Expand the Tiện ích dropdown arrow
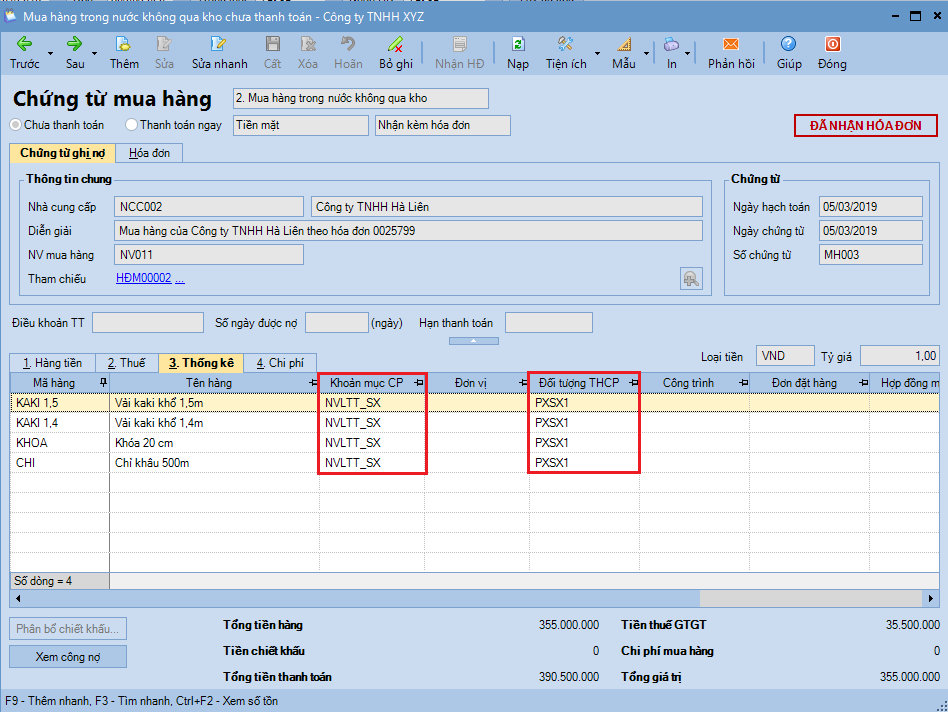The width and height of the screenshot is (948, 712). tap(598, 53)
